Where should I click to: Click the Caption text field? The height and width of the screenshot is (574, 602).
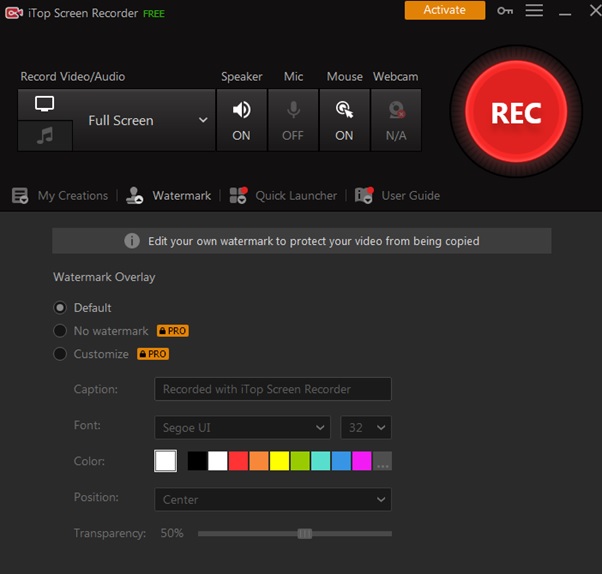pos(273,389)
